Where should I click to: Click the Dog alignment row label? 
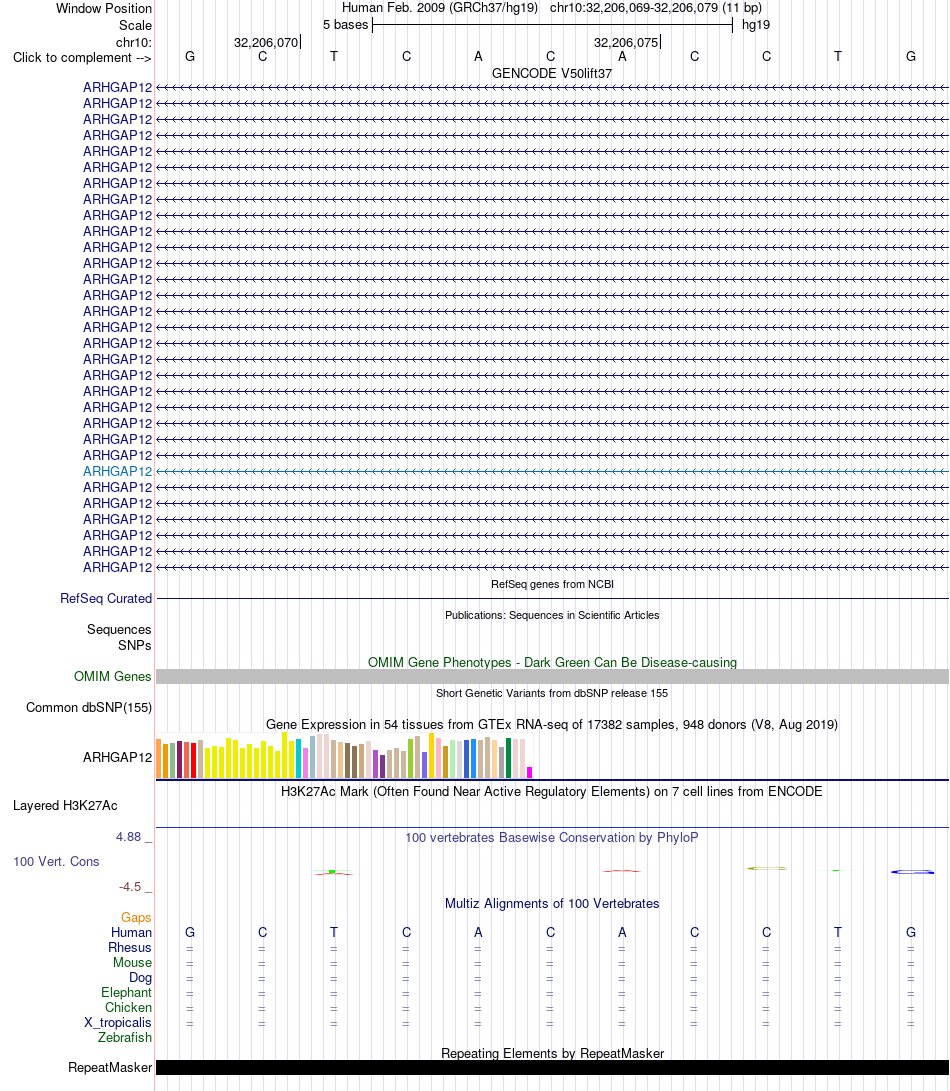(140, 978)
